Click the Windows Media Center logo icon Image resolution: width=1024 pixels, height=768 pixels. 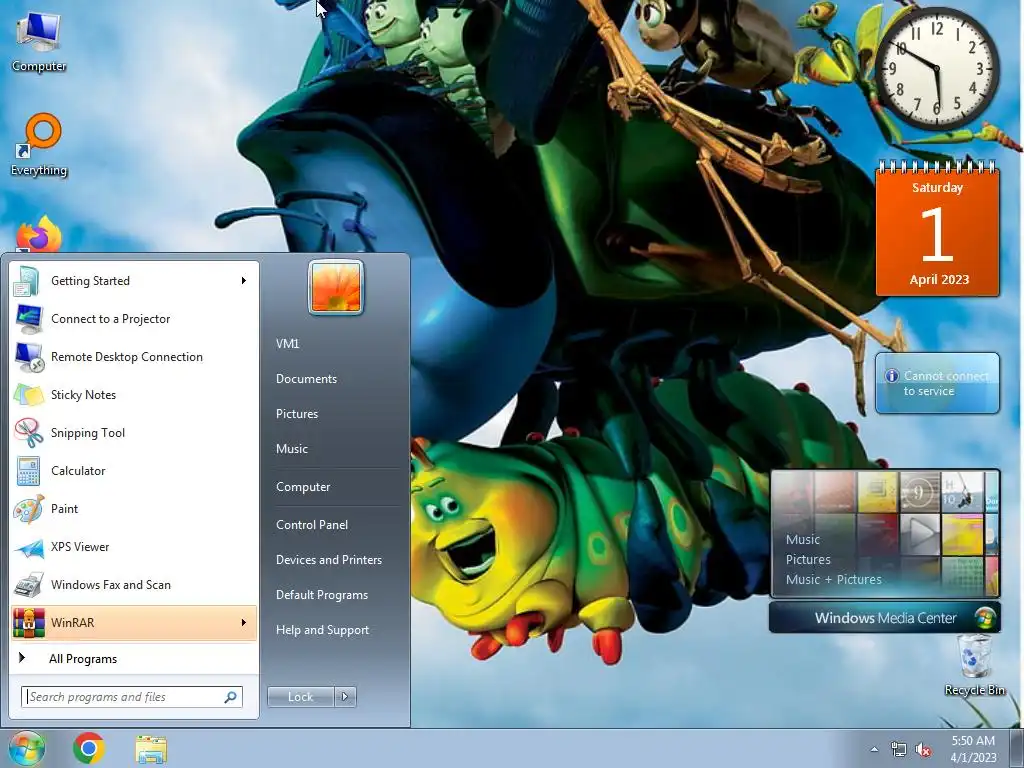pyautogui.click(x=985, y=617)
